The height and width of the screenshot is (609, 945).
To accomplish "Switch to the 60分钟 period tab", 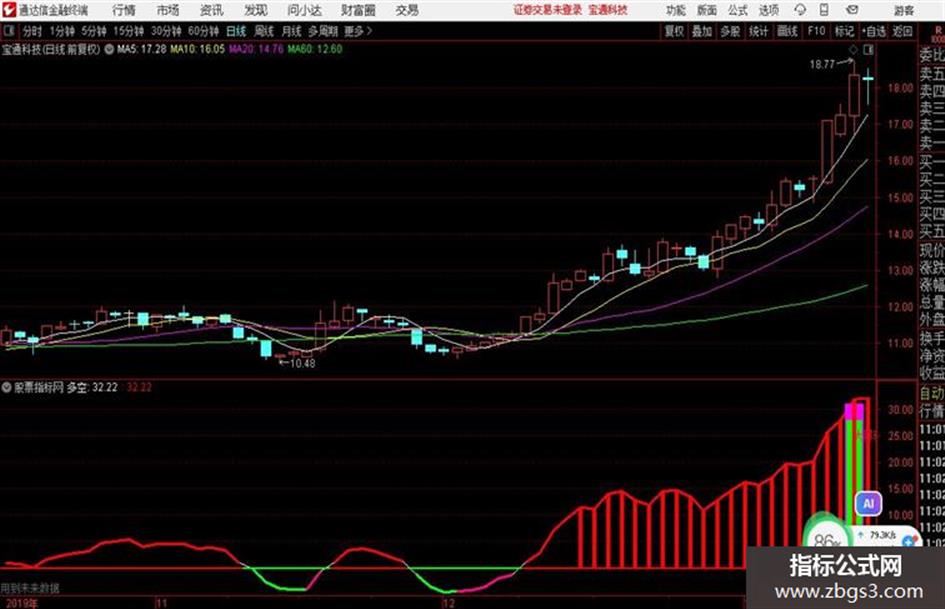I will coord(204,31).
